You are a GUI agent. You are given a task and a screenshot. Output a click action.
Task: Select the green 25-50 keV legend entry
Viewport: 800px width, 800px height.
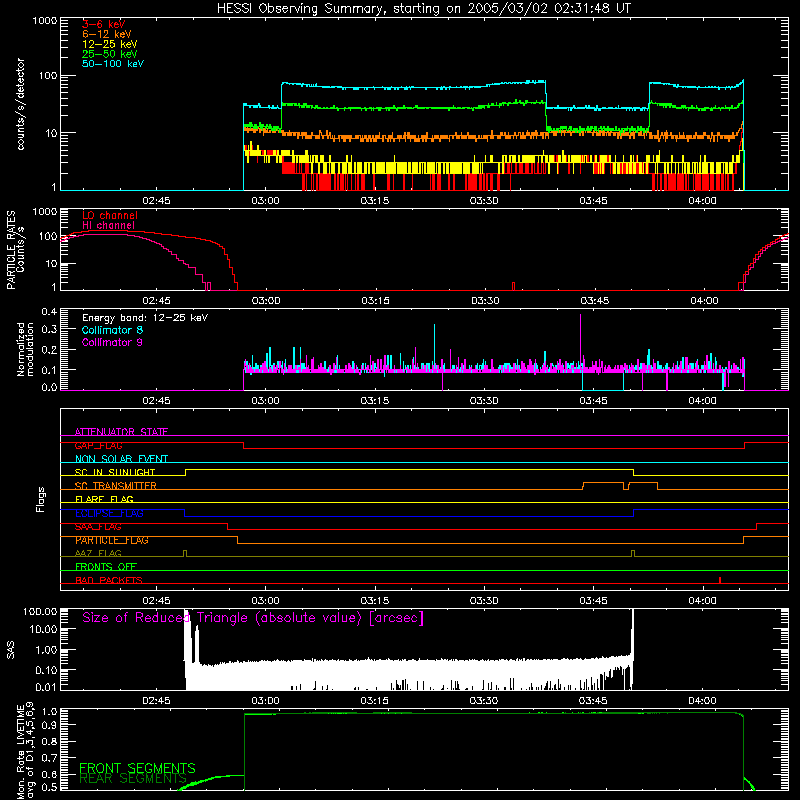point(110,54)
